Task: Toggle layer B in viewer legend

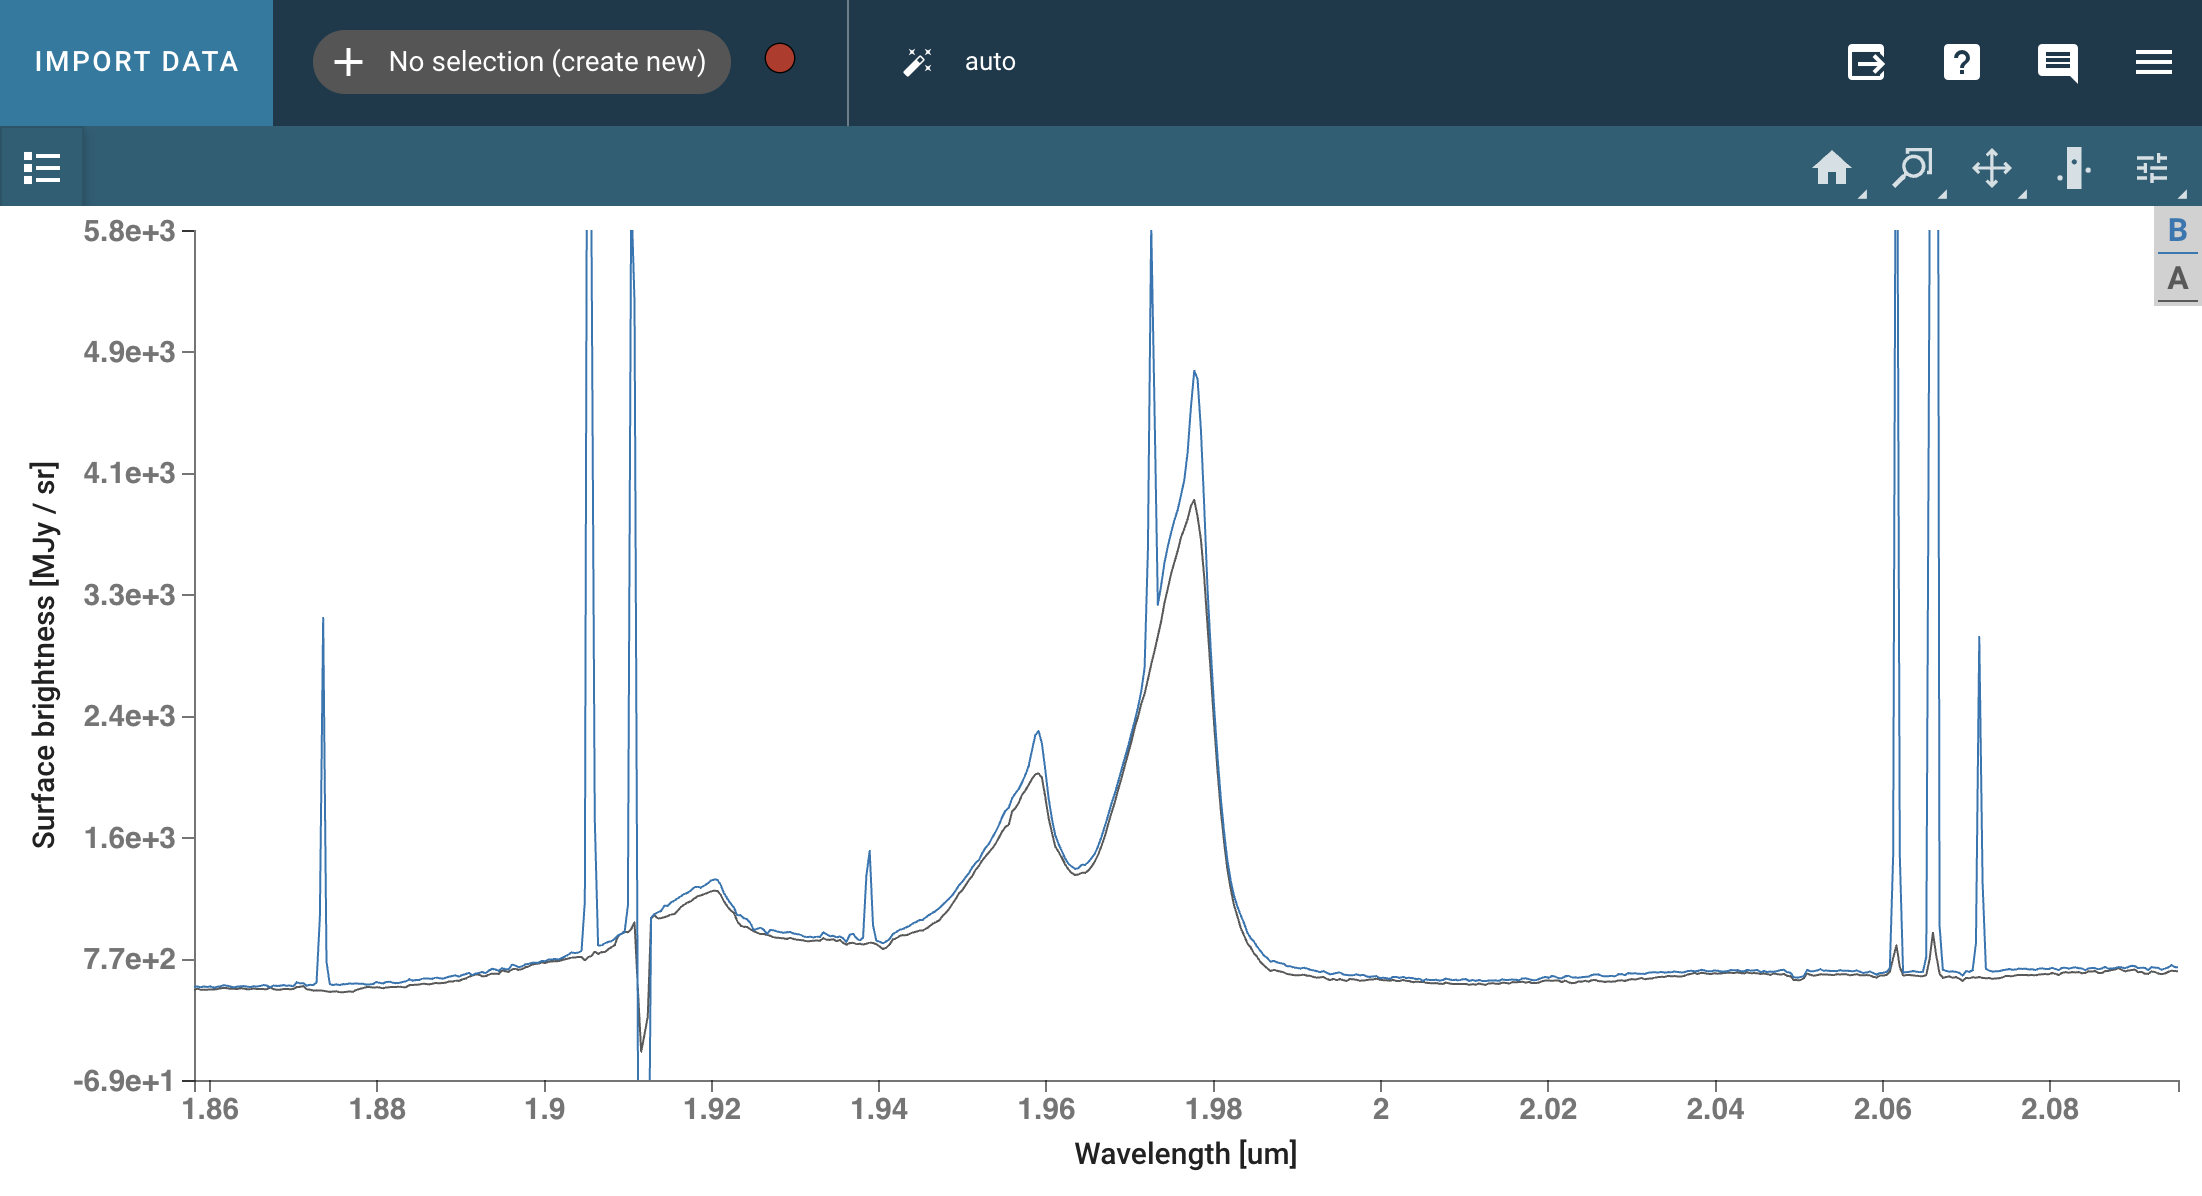Action: click(x=2177, y=230)
